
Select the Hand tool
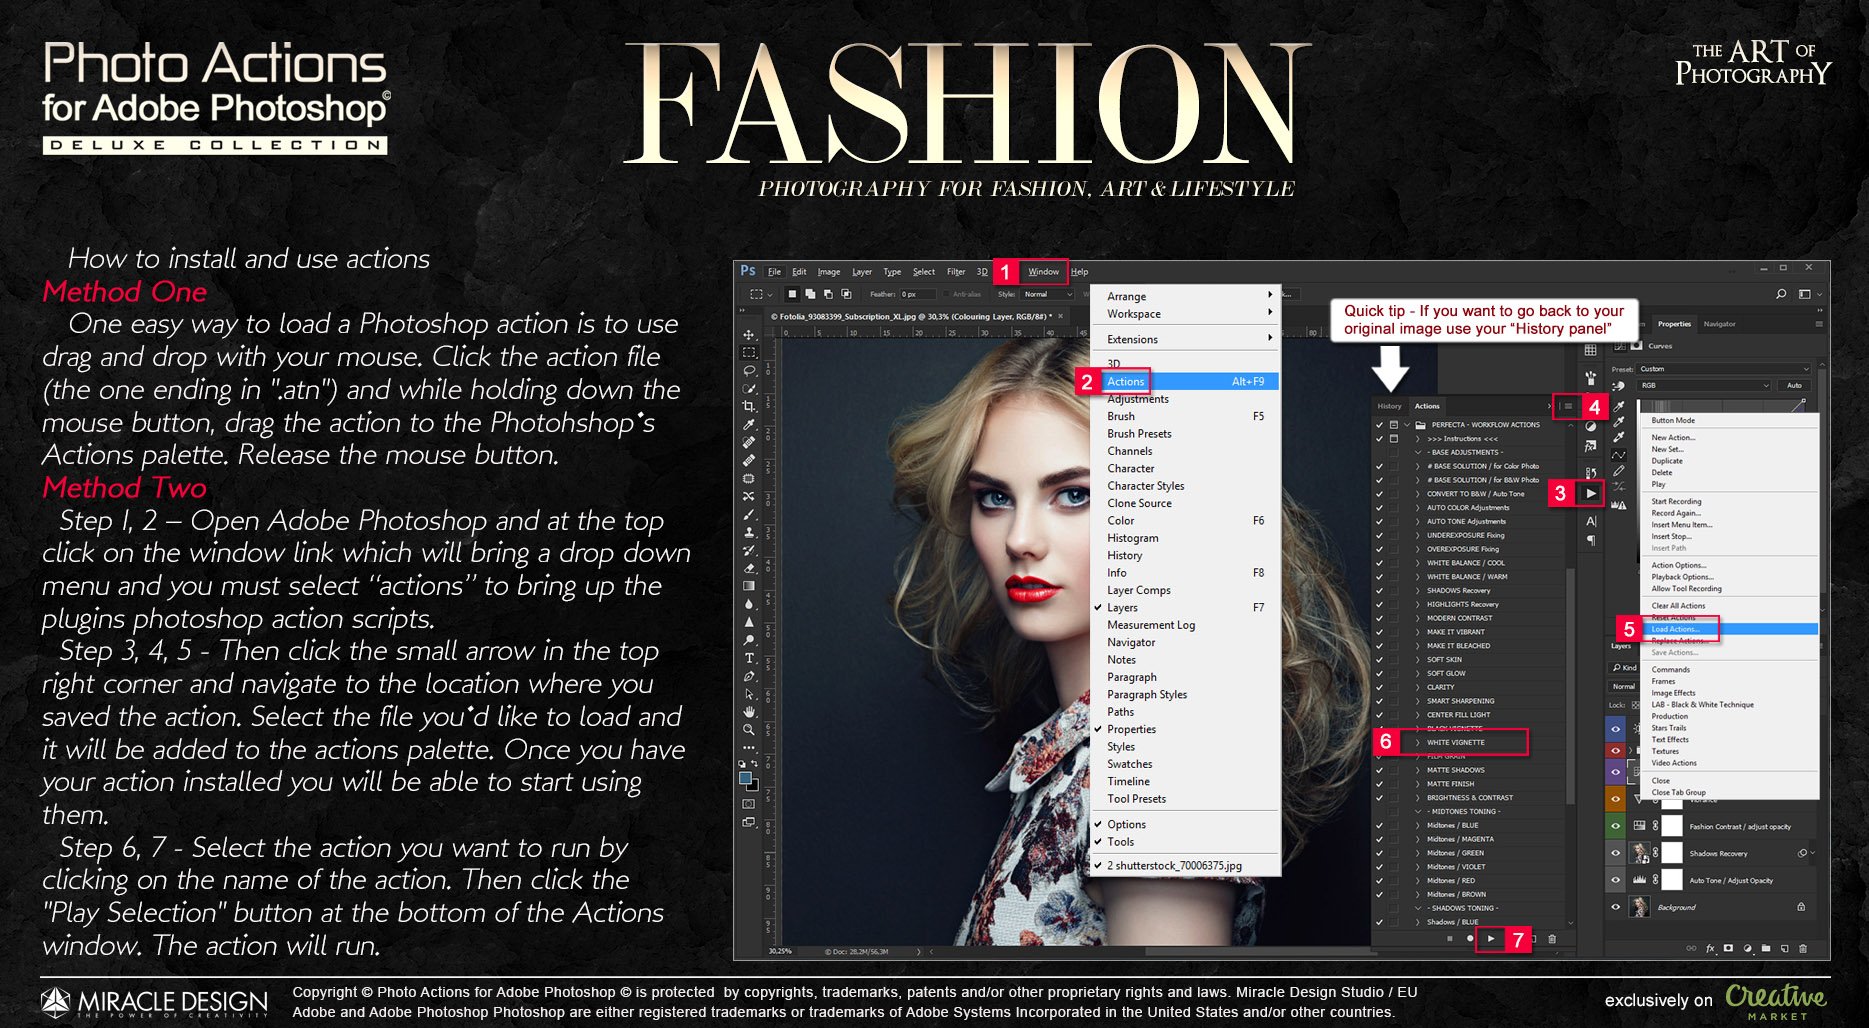tap(749, 712)
